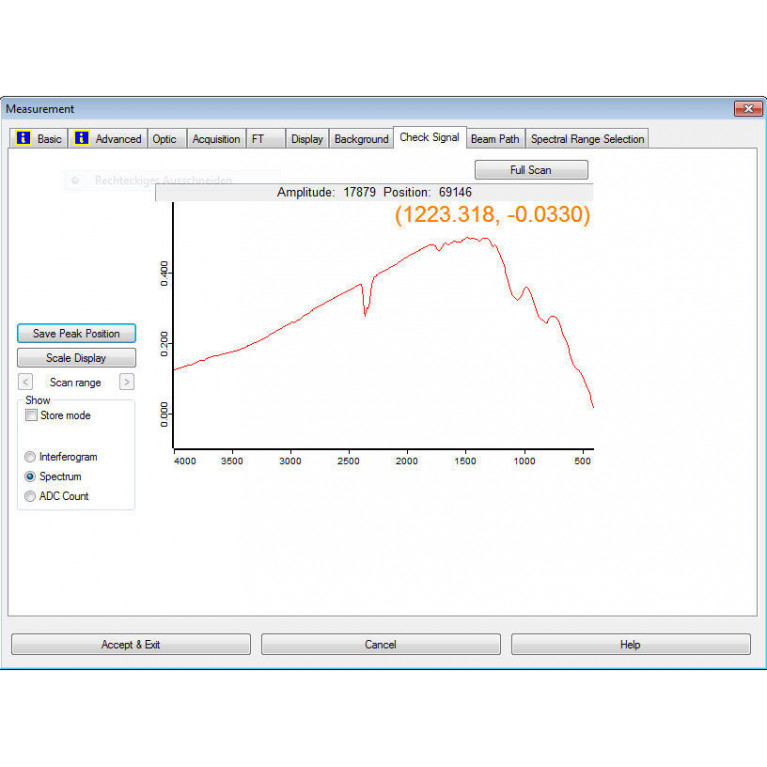Click Accept & Exit
This screenshot has width=767, height=767.
(x=131, y=645)
